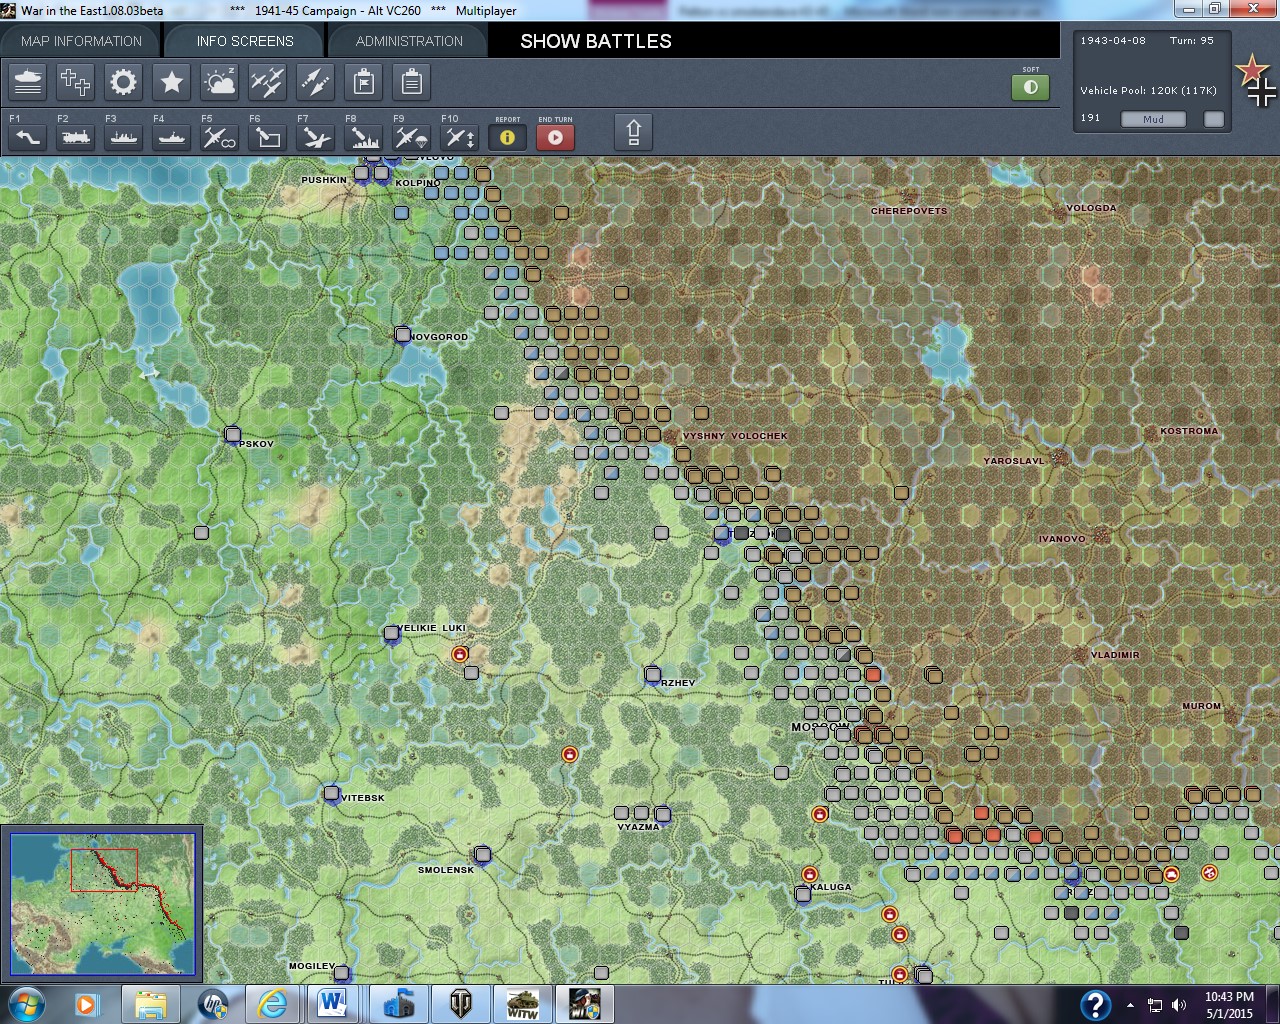The height and width of the screenshot is (1024, 1280).
Task: Open the victory points star icon
Action: pyautogui.click(x=171, y=82)
